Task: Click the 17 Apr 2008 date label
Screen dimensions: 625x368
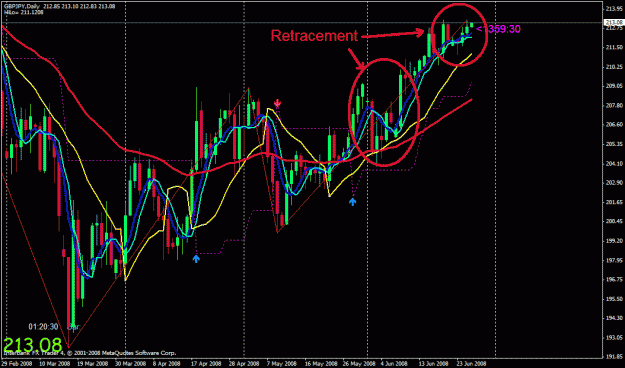Action: (206, 364)
